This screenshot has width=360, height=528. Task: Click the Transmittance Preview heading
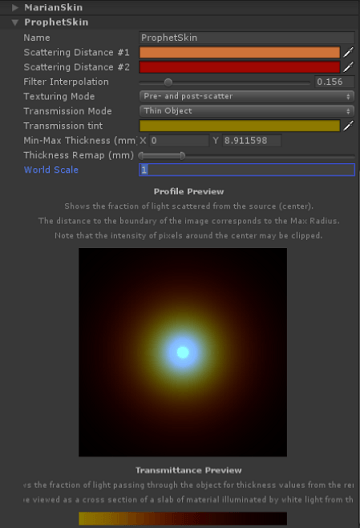189,470
